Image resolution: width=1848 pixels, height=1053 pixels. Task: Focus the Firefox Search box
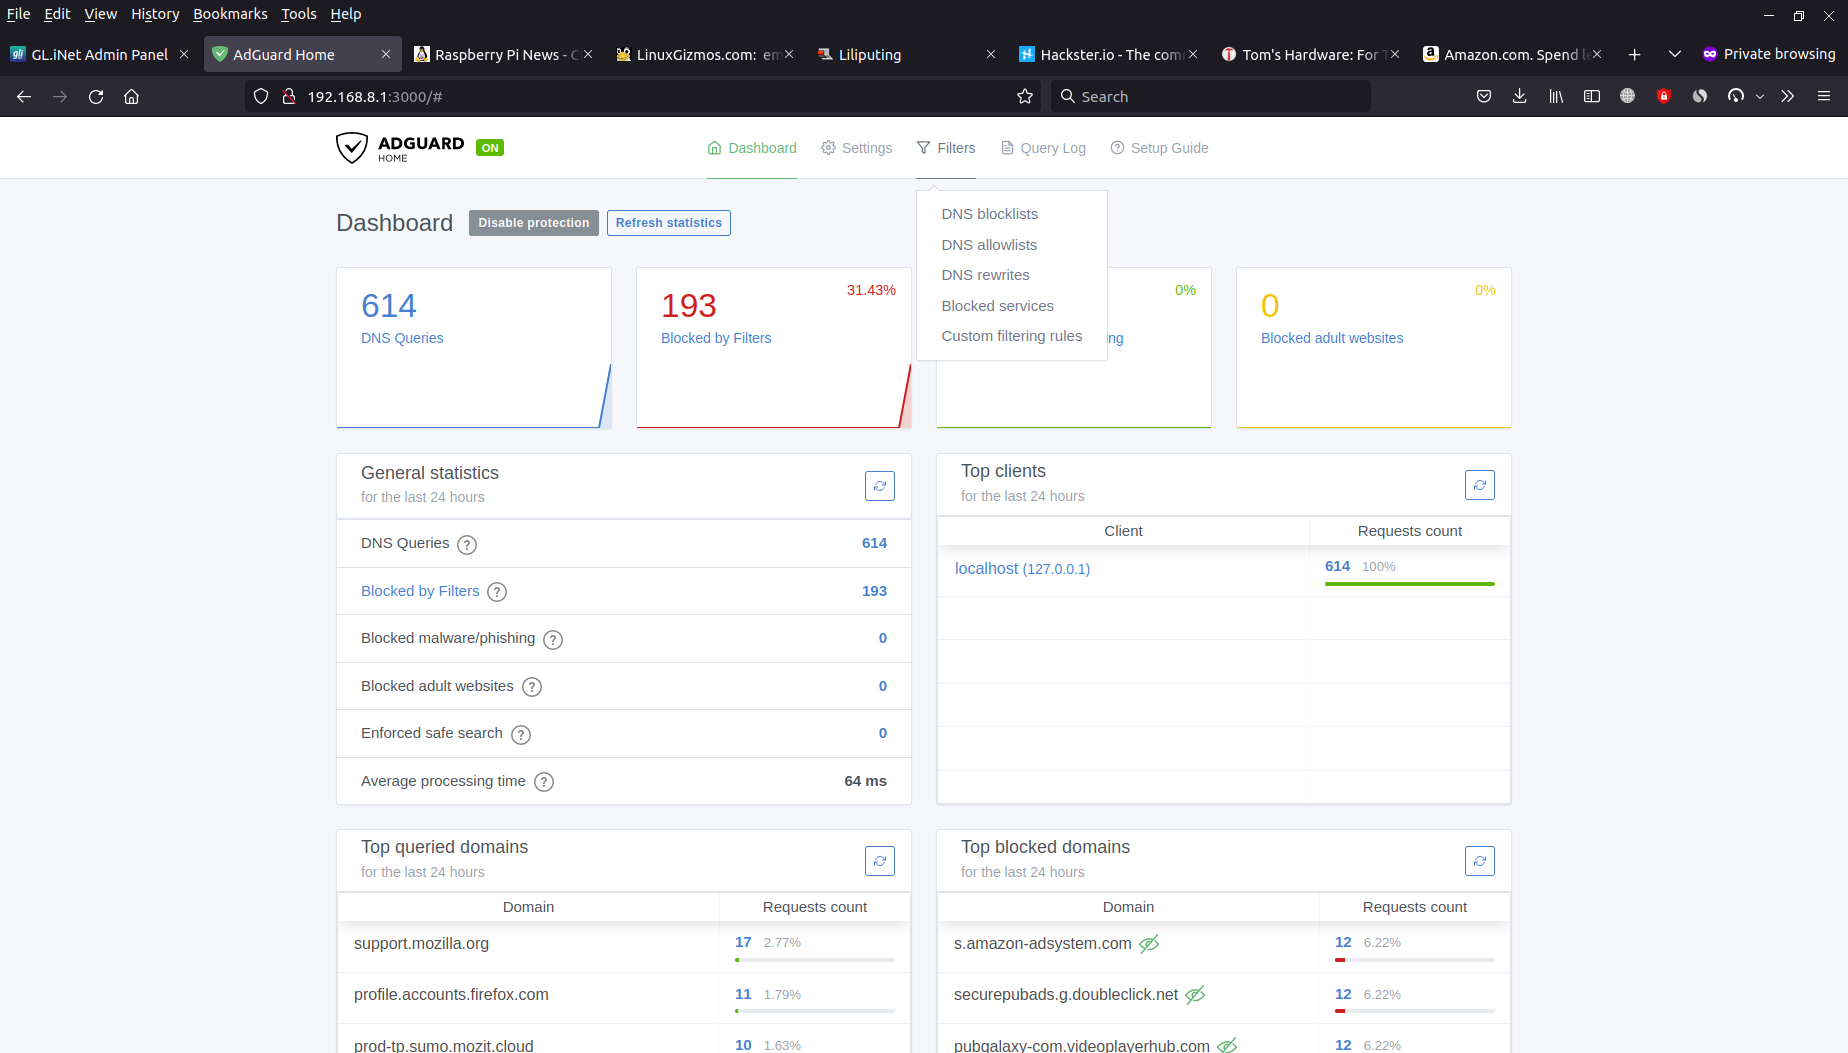click(1210, 97)
